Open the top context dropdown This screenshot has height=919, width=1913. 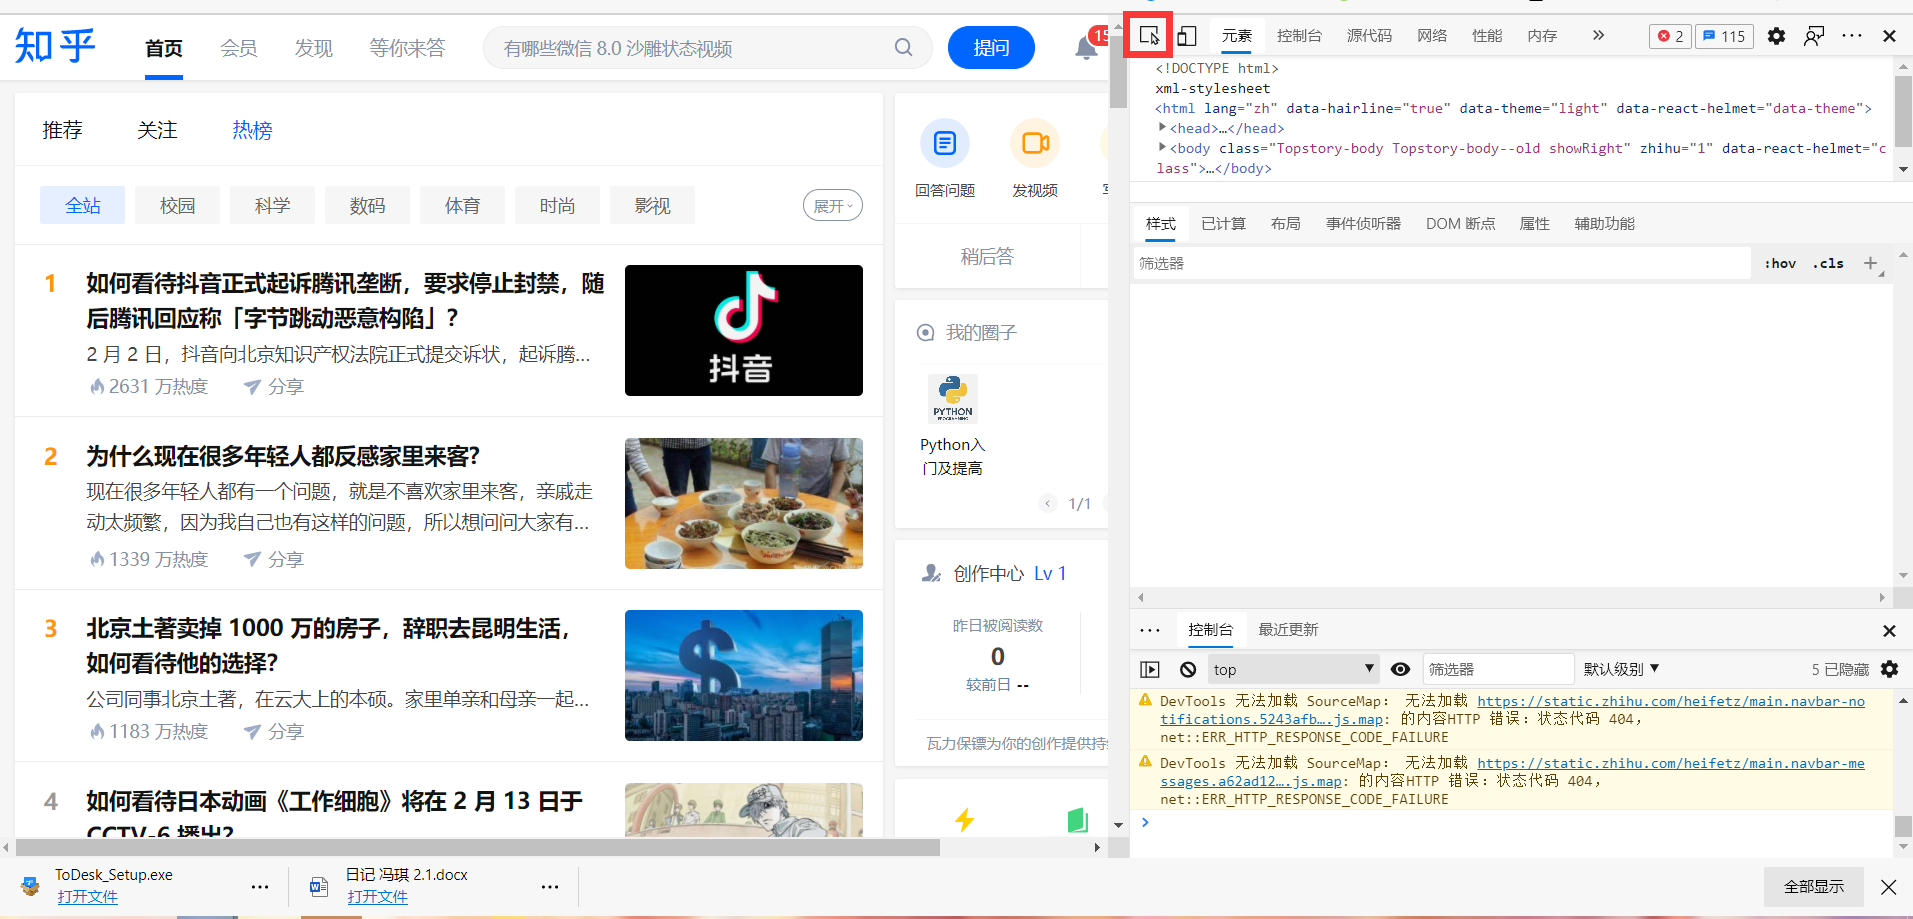pos(1294,669)
